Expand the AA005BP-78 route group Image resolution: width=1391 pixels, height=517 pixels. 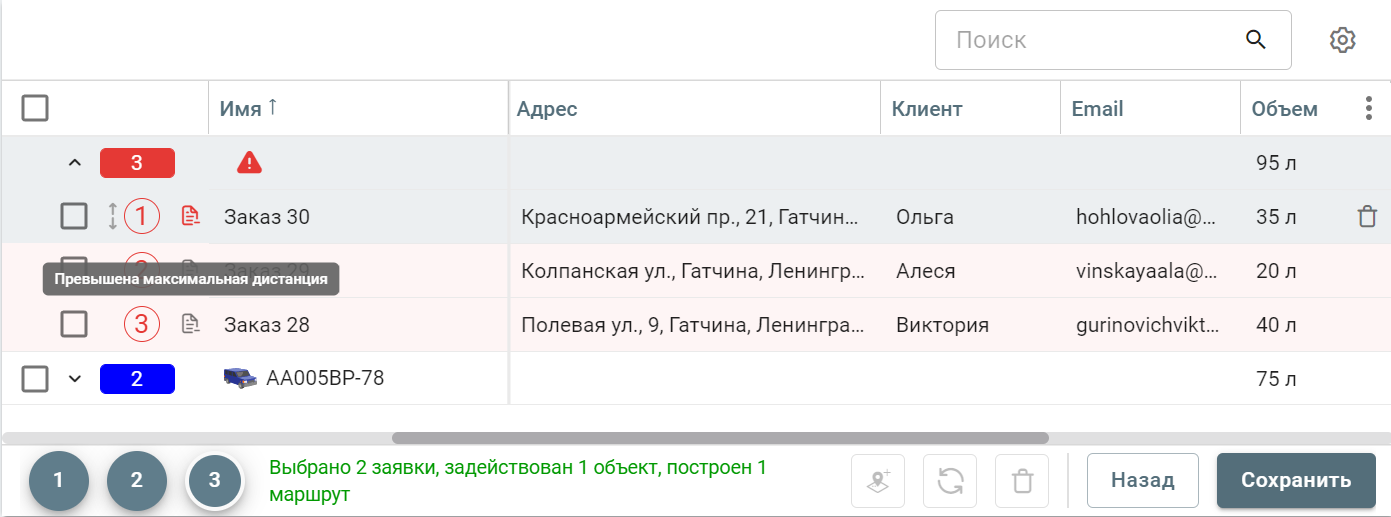coord(74,379)
